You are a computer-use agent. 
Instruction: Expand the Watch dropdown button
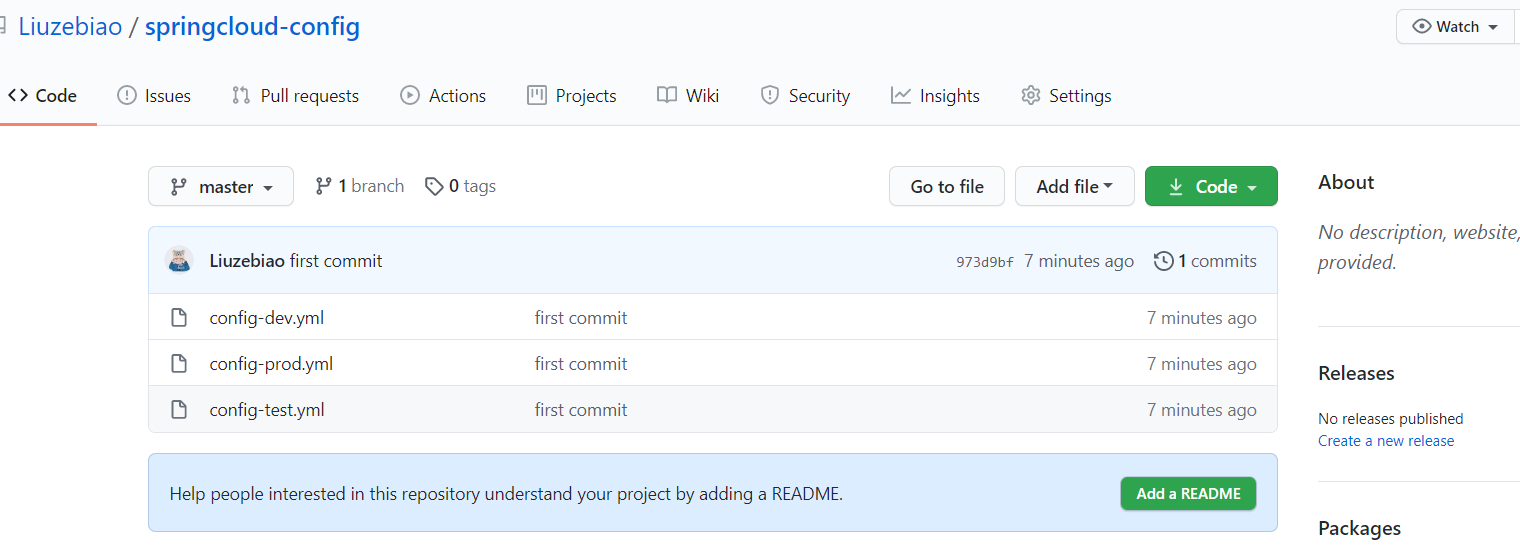pos(1456,27)
